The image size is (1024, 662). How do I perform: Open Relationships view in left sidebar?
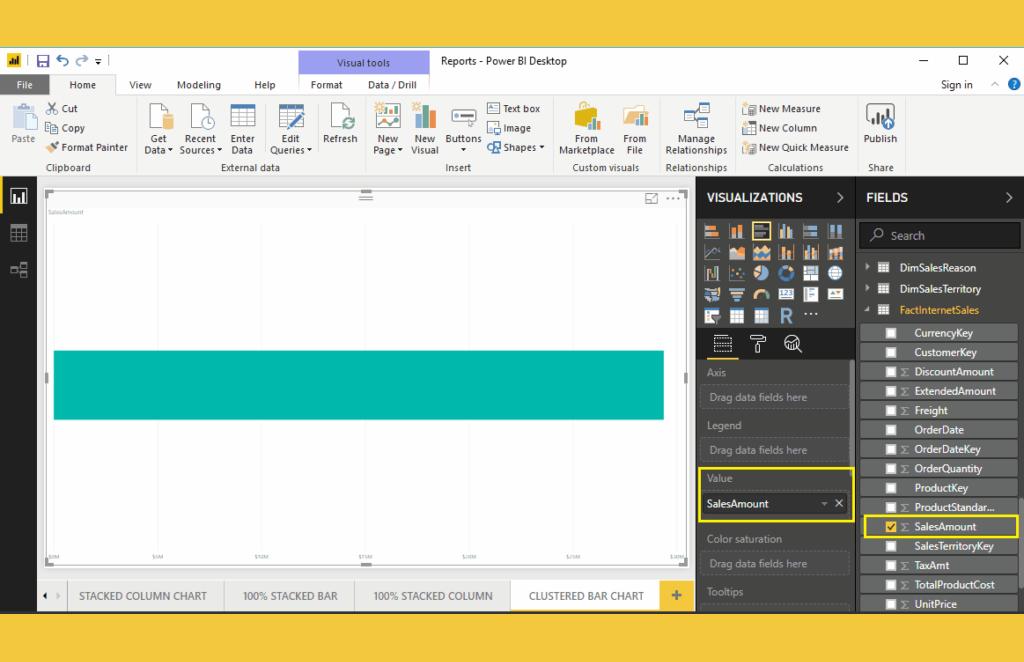18,269
